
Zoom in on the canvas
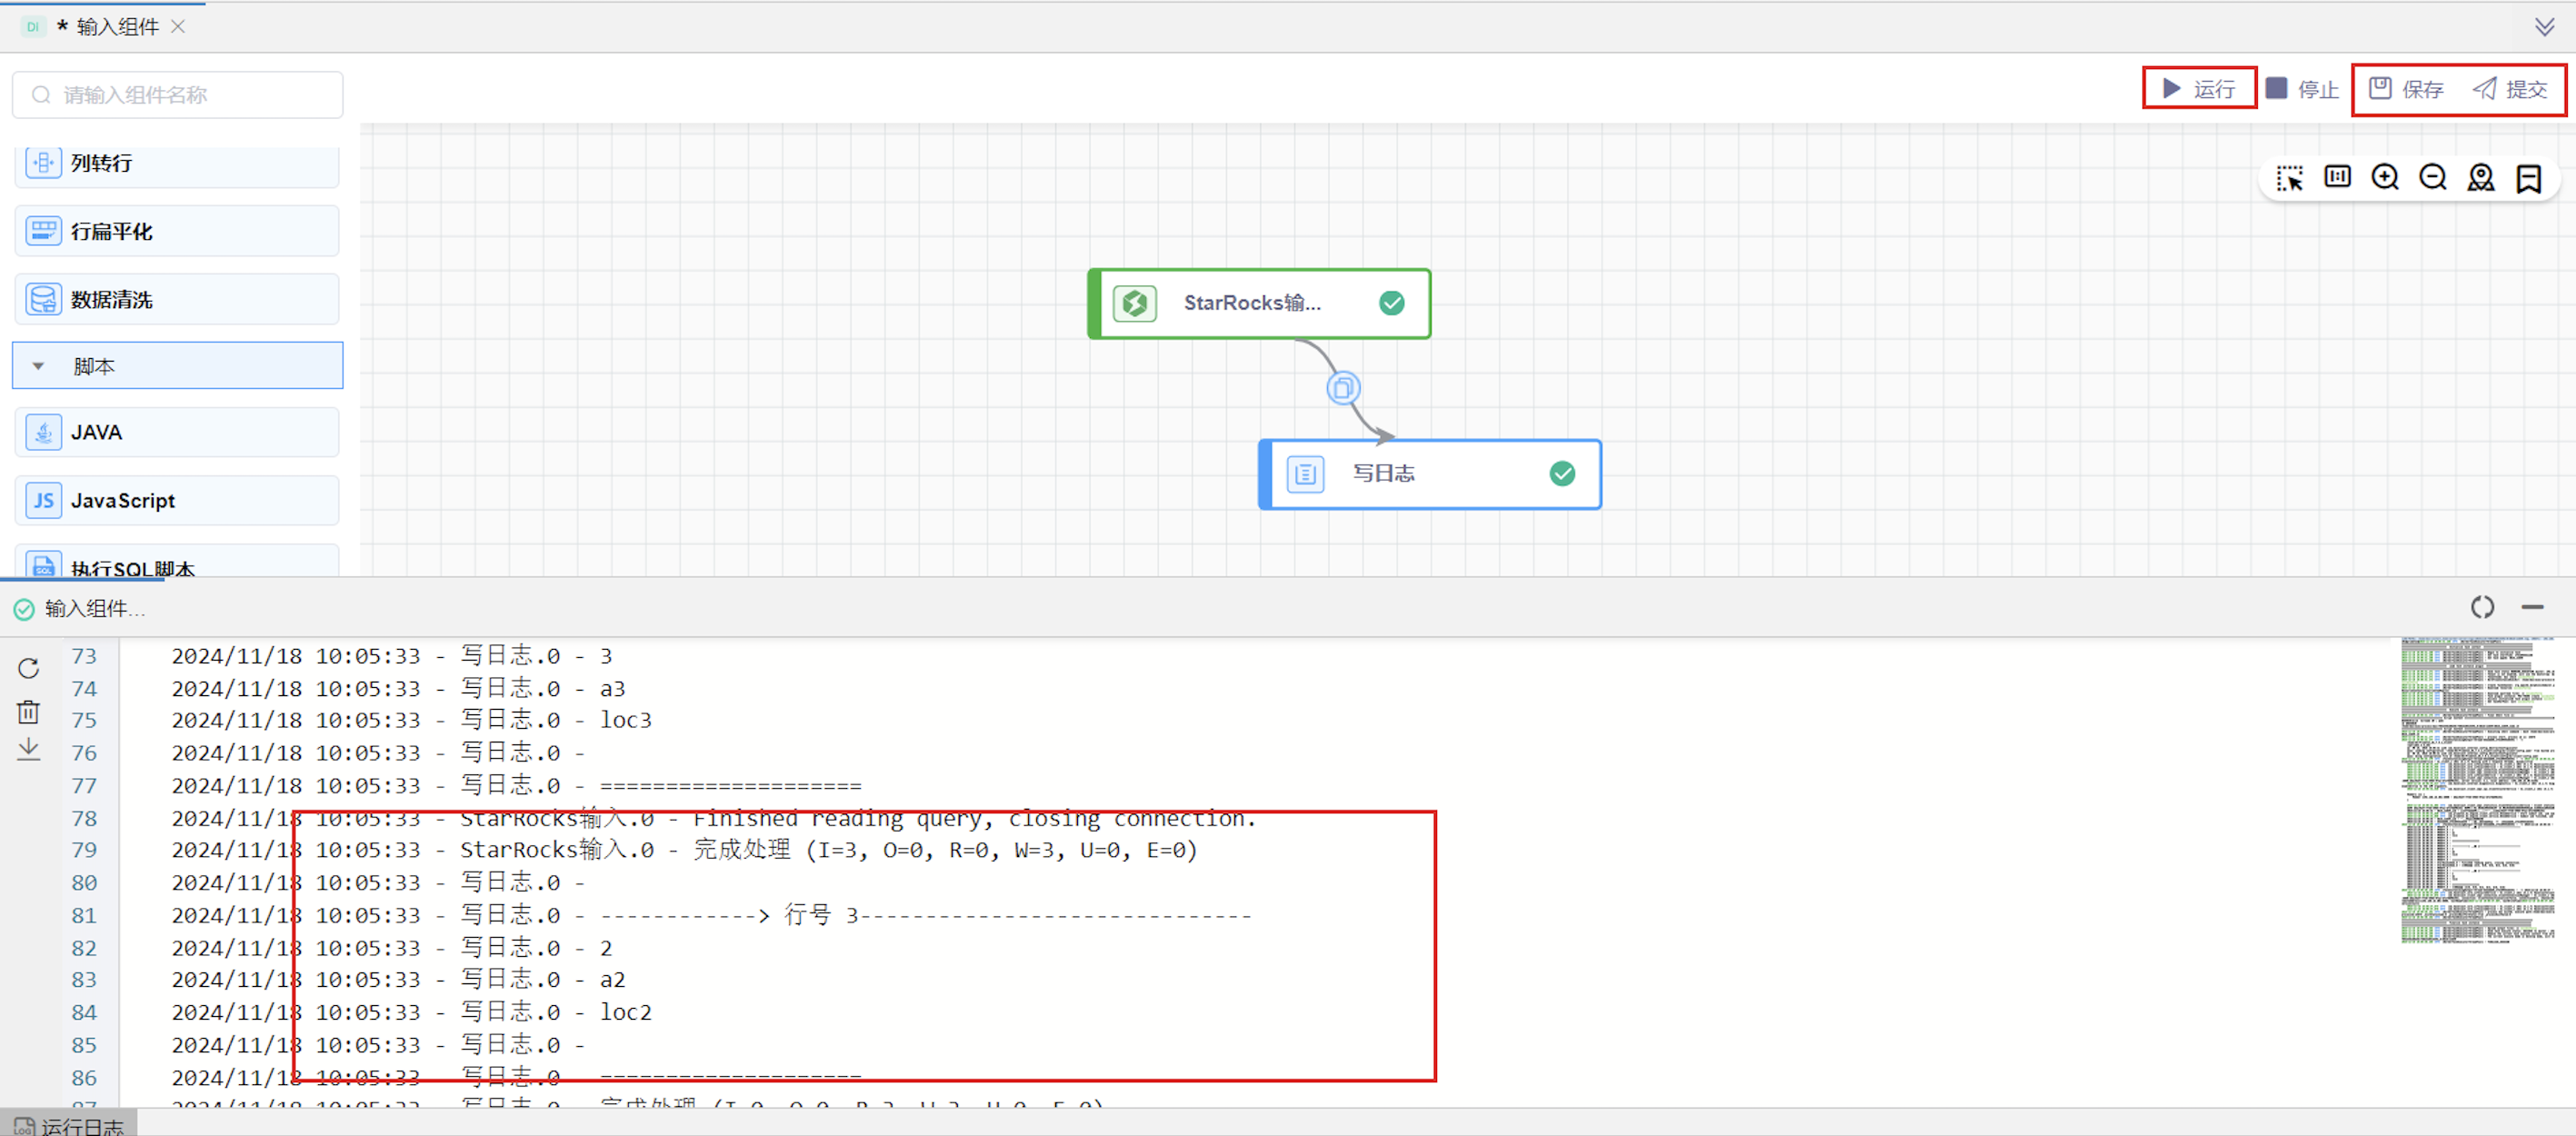click(x=2385, y=177)
